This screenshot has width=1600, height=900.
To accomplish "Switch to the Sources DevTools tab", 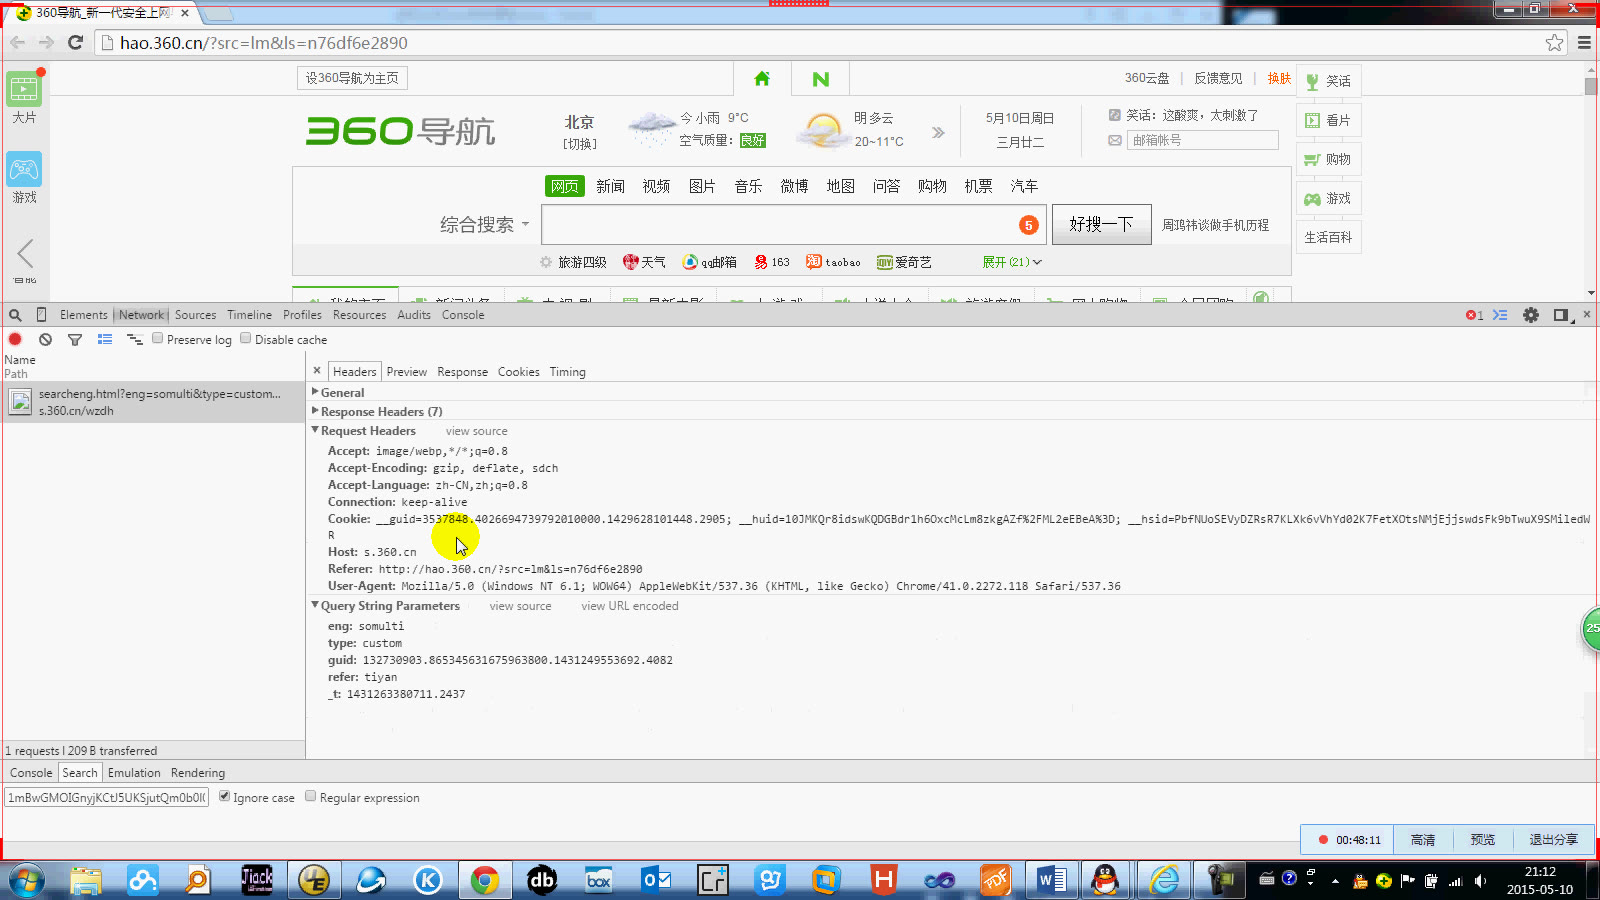I will 195,315.
